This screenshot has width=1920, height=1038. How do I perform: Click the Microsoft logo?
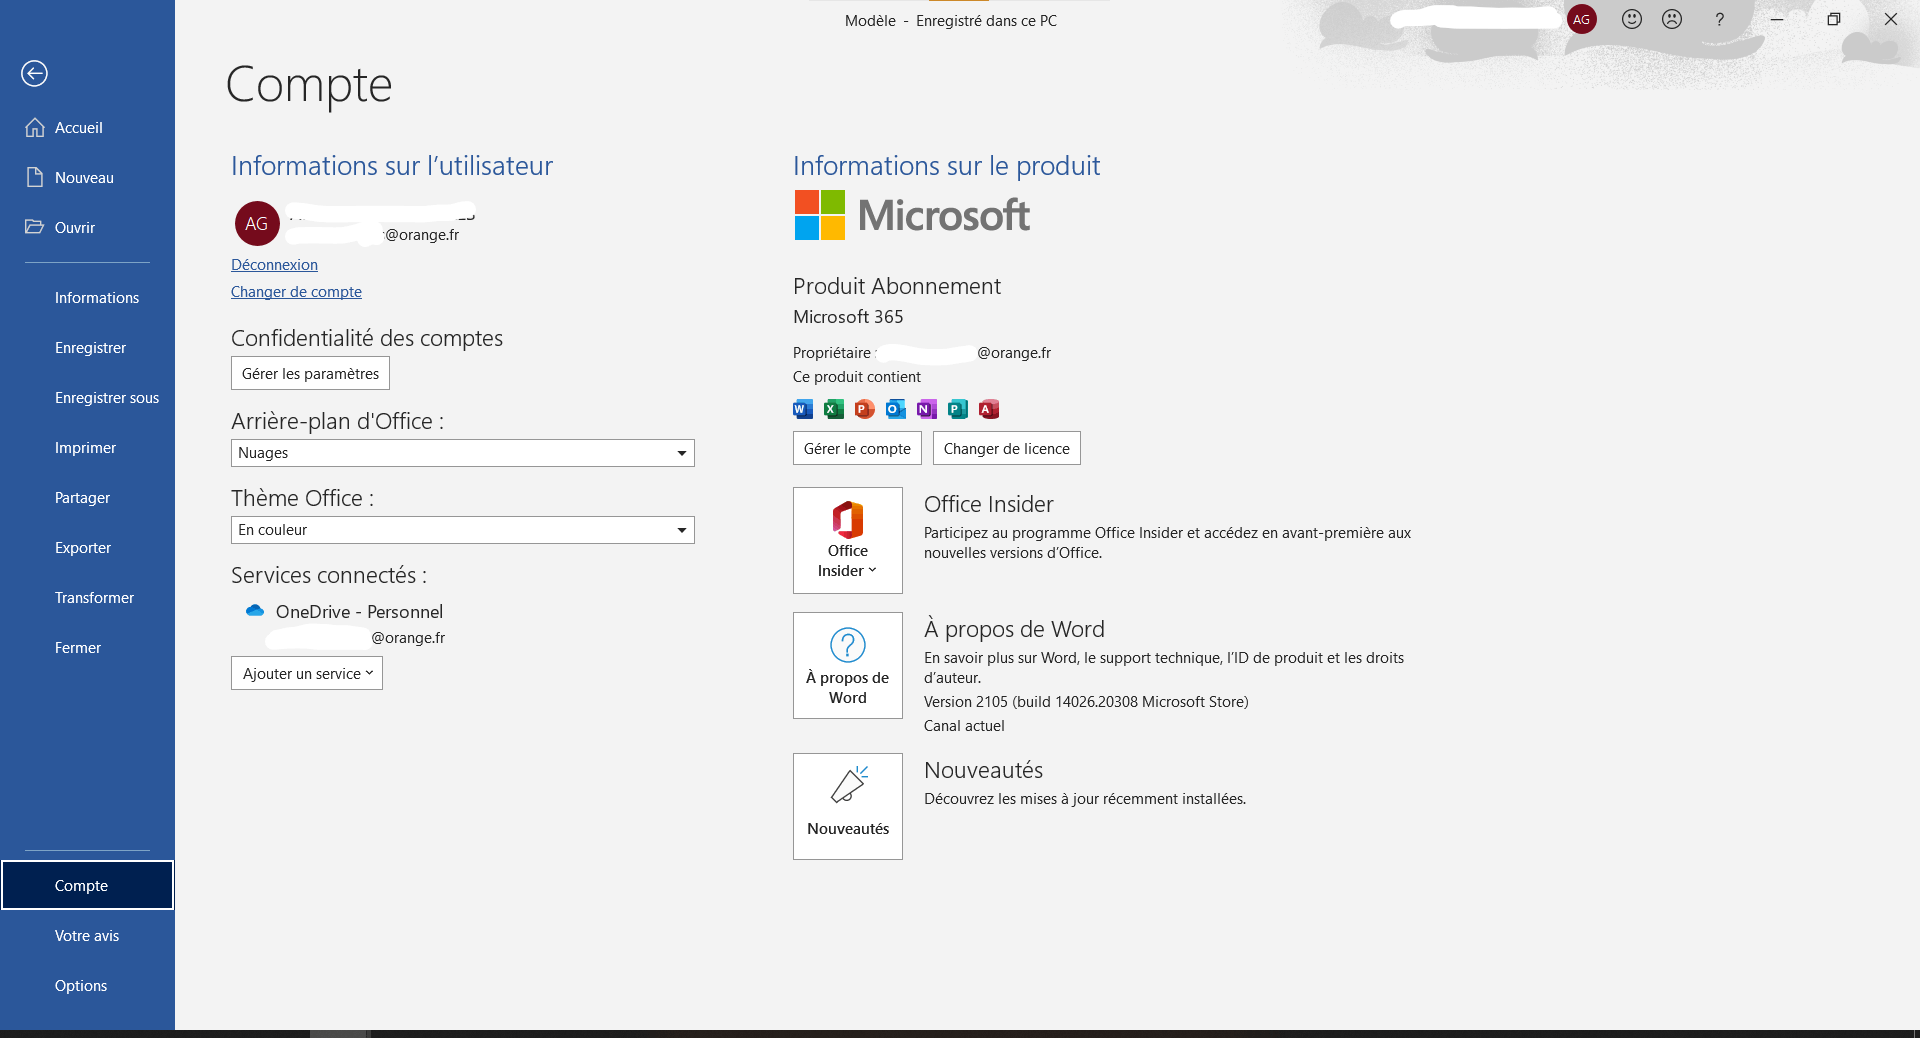(912, 215)
